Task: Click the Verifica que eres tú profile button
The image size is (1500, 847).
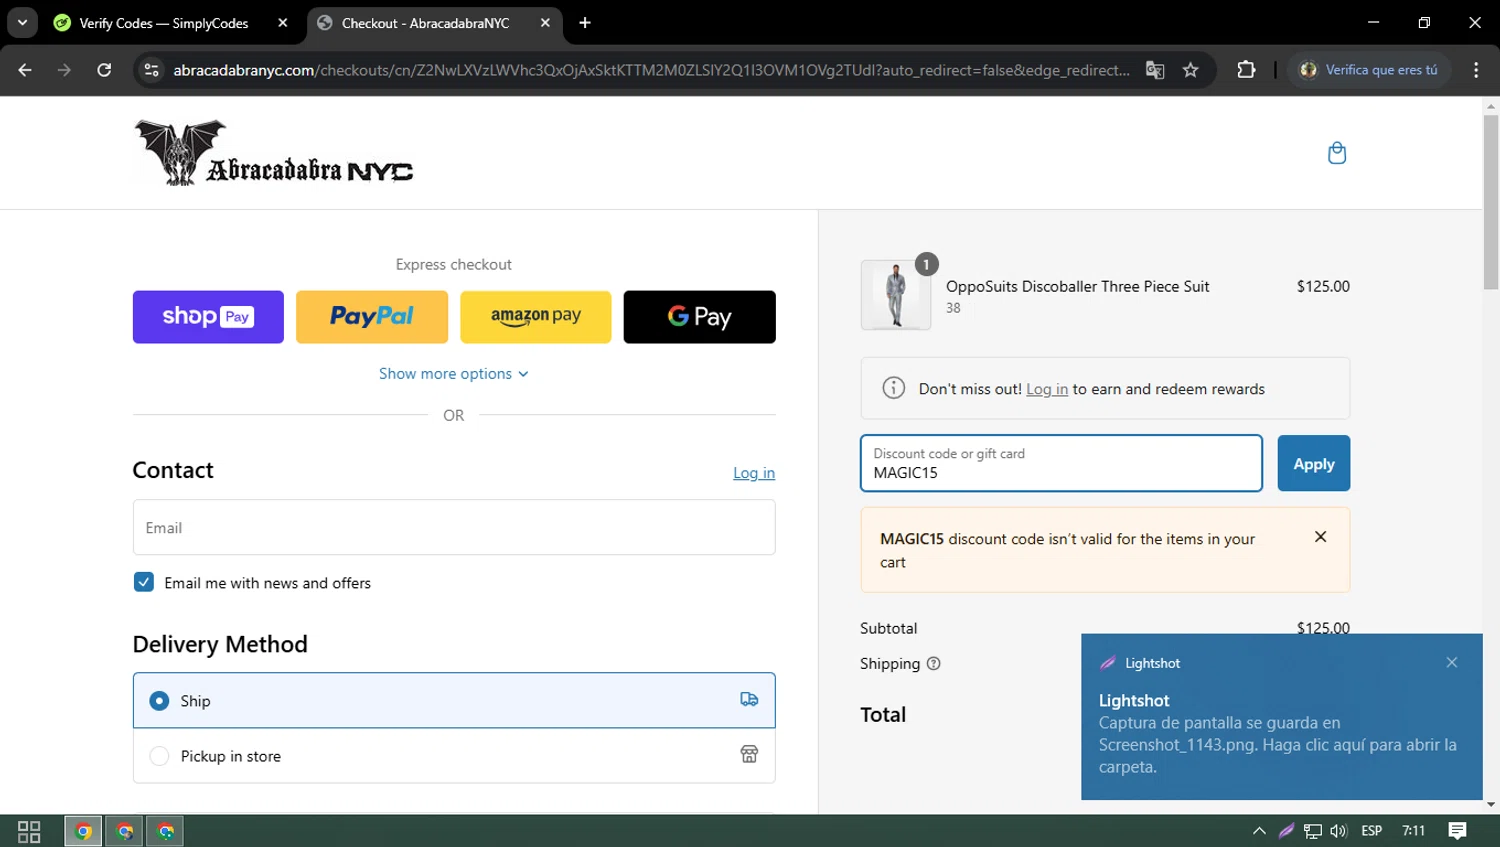Action: click(1369, 70)
